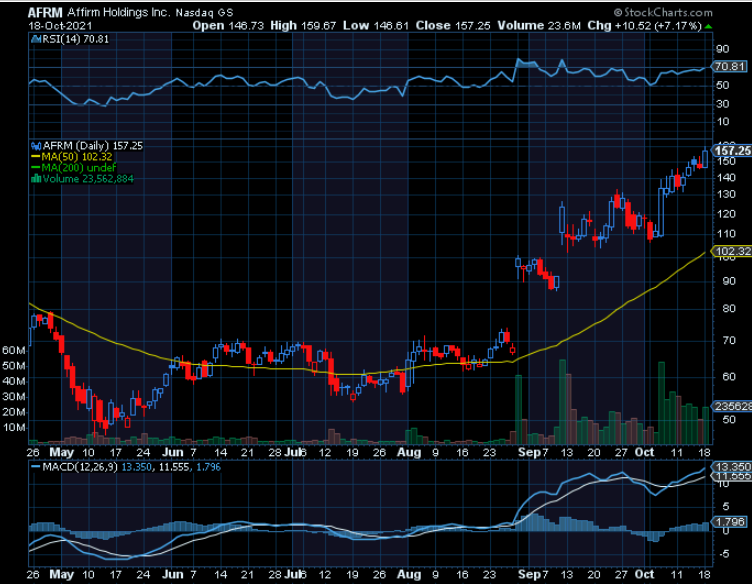Click the Volume 23.6M header value
The image size is (752, 584).
point(539,26)
